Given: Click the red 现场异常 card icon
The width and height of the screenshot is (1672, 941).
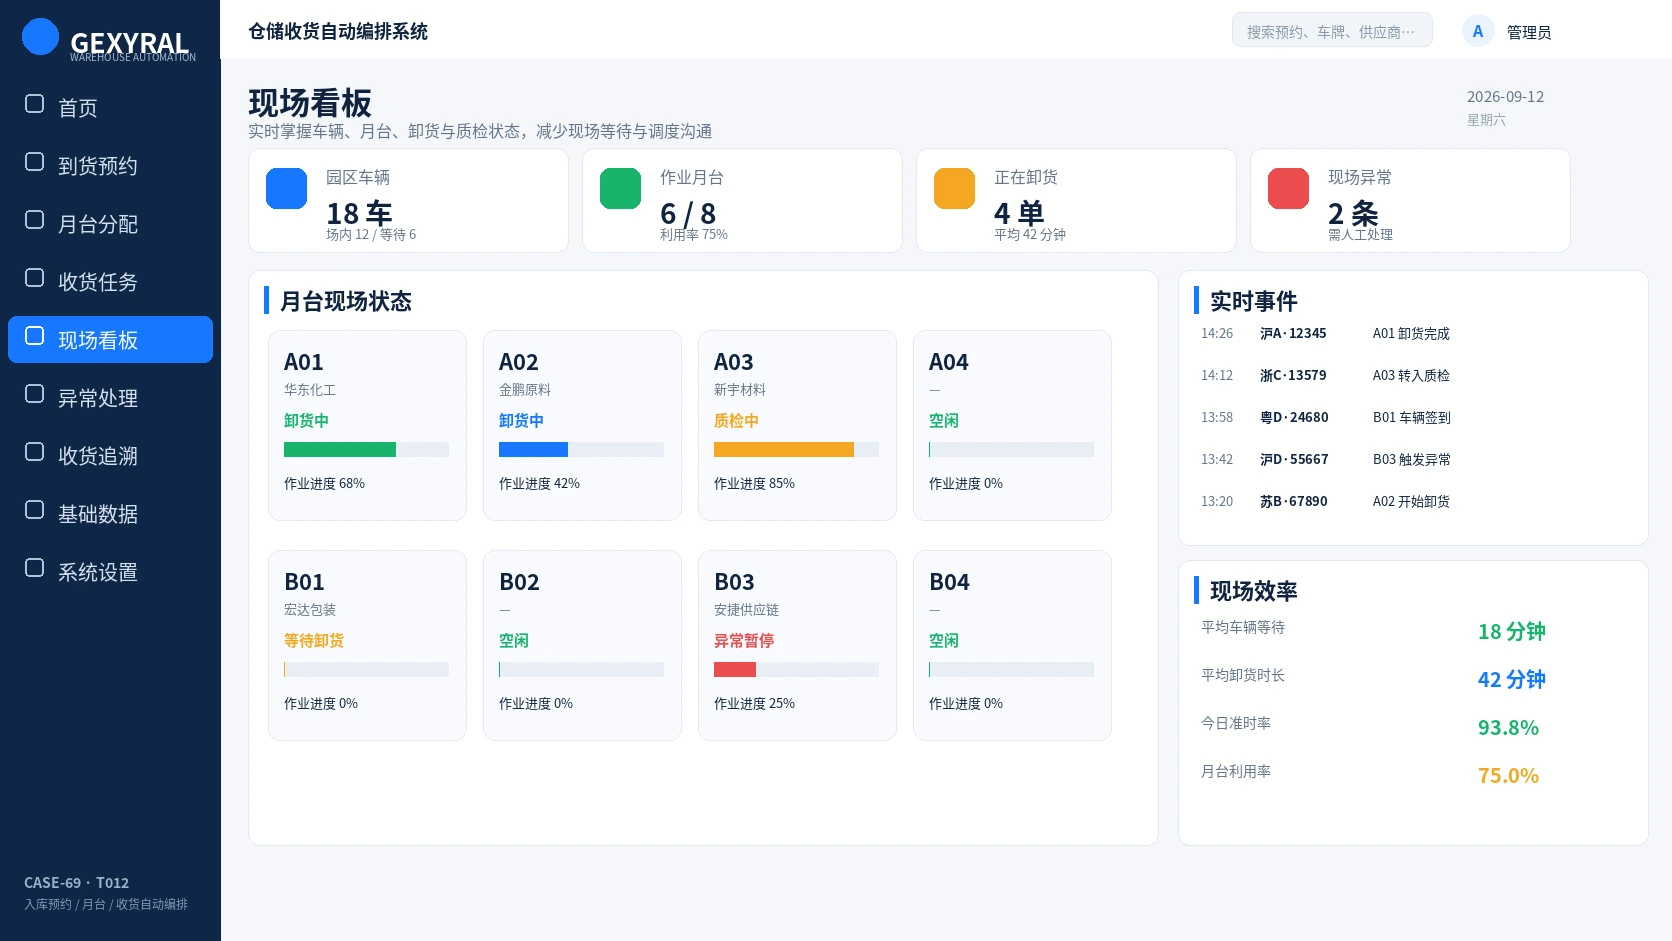Looking at the screenshot, I should click(x=1289, y=189).
